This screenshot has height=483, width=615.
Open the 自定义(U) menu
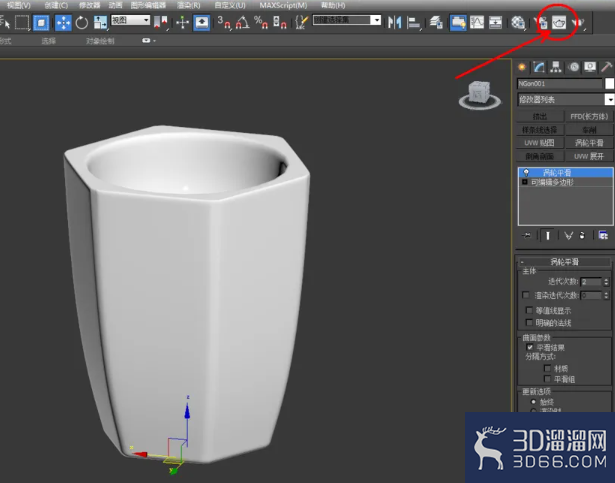(x=230, y=5)
